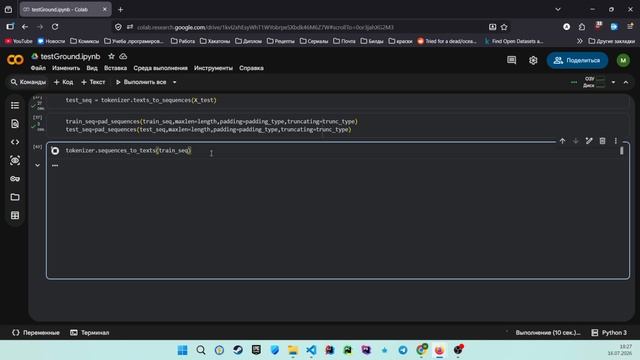The width and height of the screenshot is (640, 360).
Task: Open the cell's more actions menu
Action: 616,141
